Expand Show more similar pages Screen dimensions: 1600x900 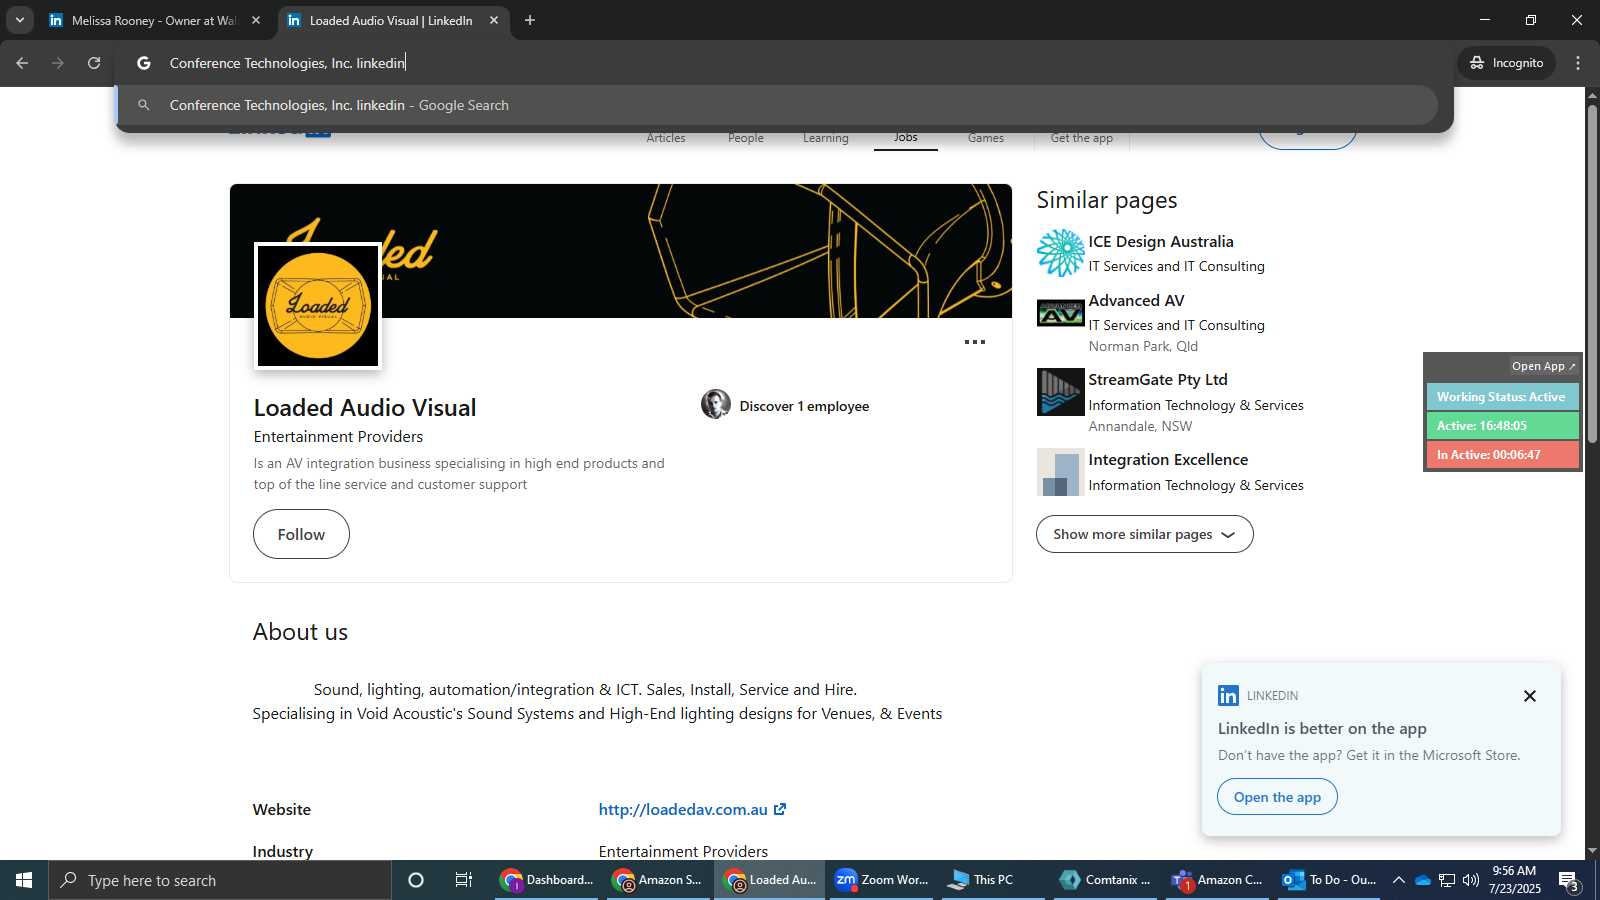(1145, 534)
